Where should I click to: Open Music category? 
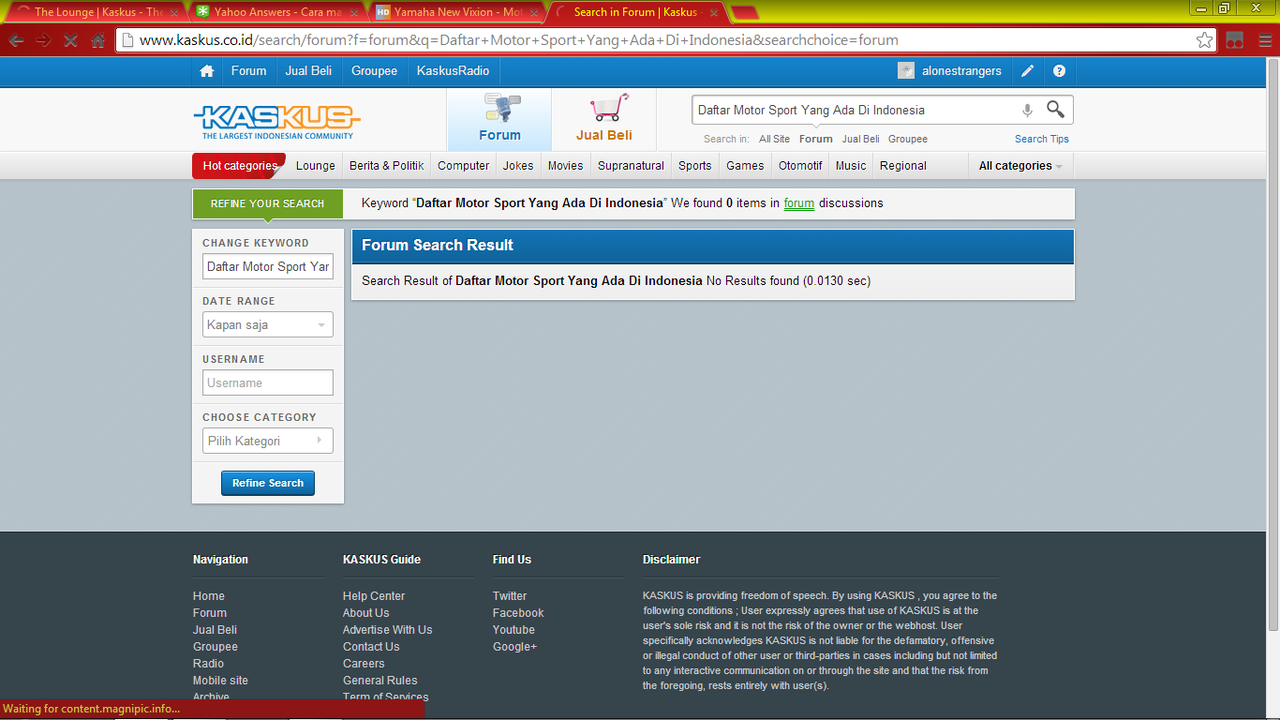tap(851, 166)
